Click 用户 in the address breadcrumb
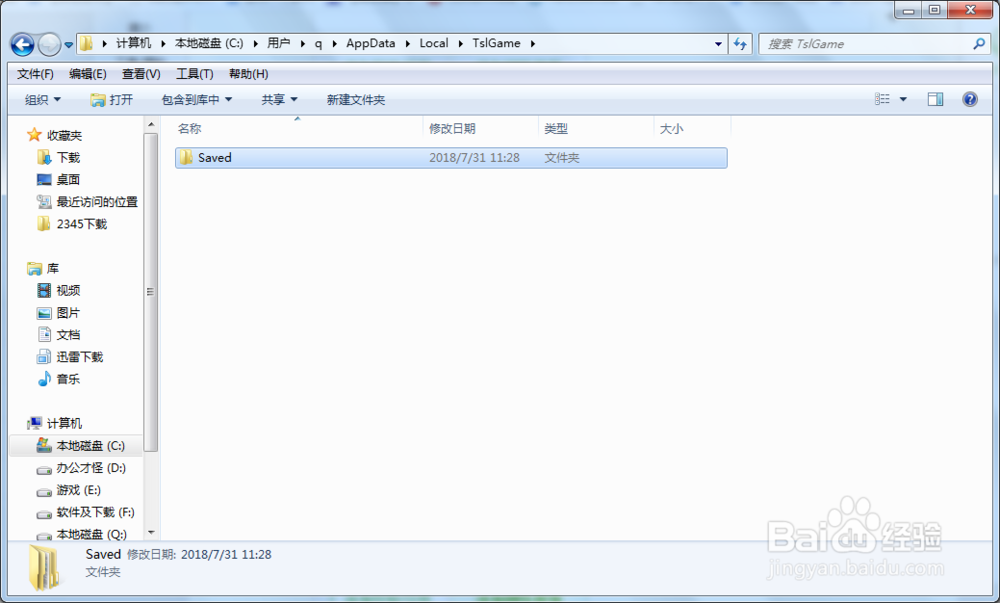 [x=279, y=43]
